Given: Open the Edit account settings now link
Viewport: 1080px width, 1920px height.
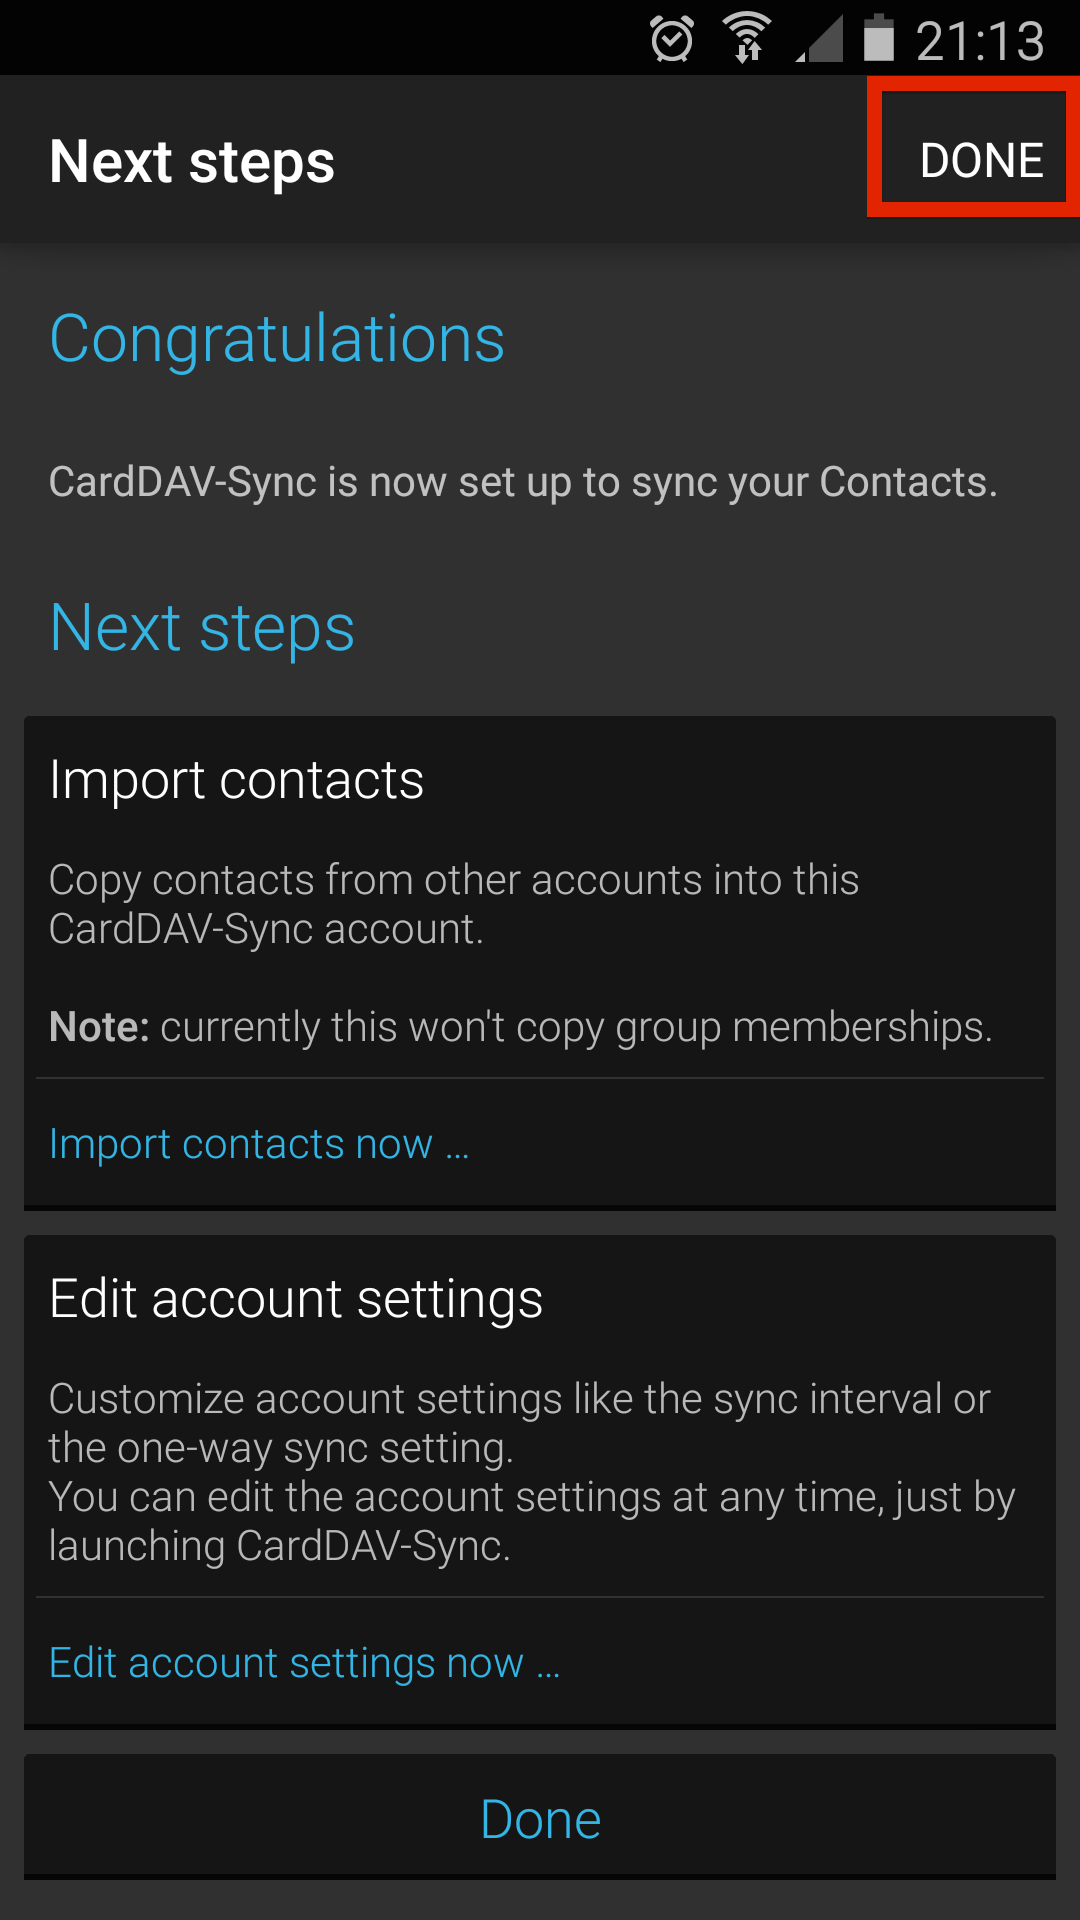Looking at the screenshot, I should point(305,1663).
